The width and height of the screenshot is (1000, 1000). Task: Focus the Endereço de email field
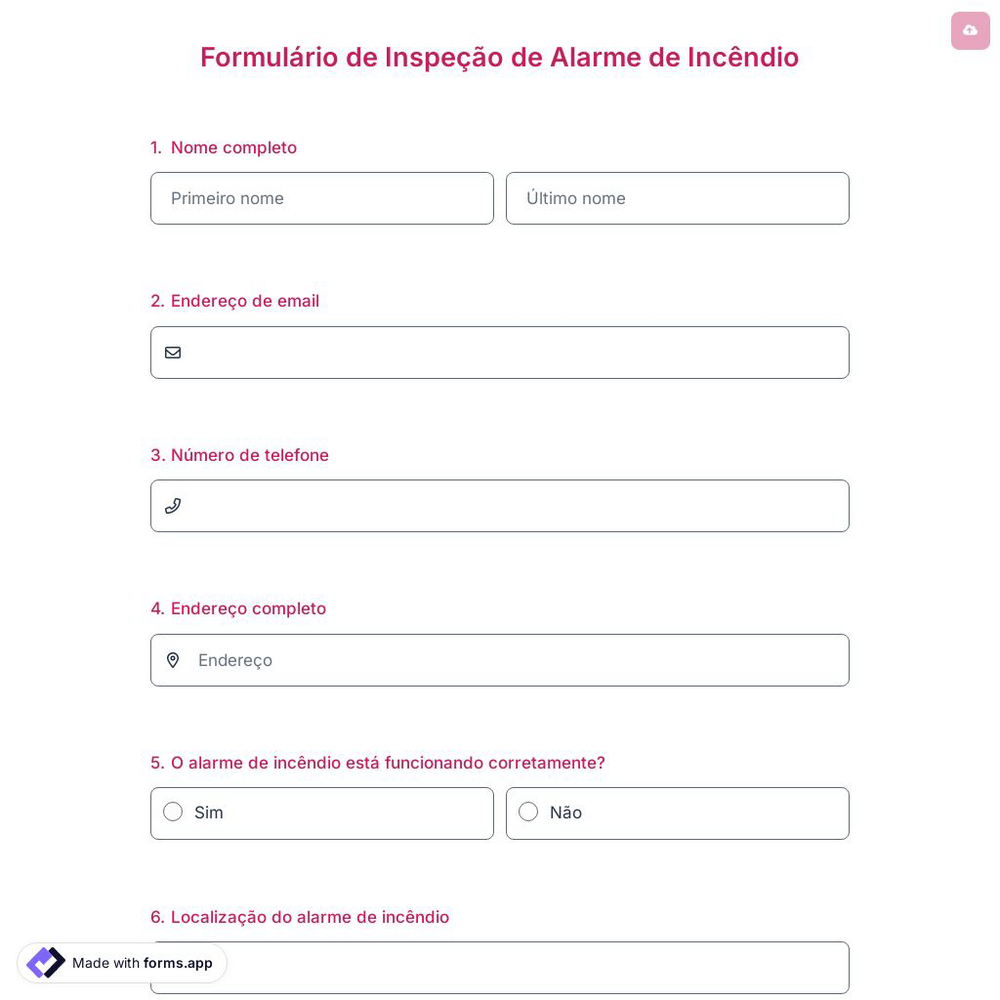pos(500,352)
